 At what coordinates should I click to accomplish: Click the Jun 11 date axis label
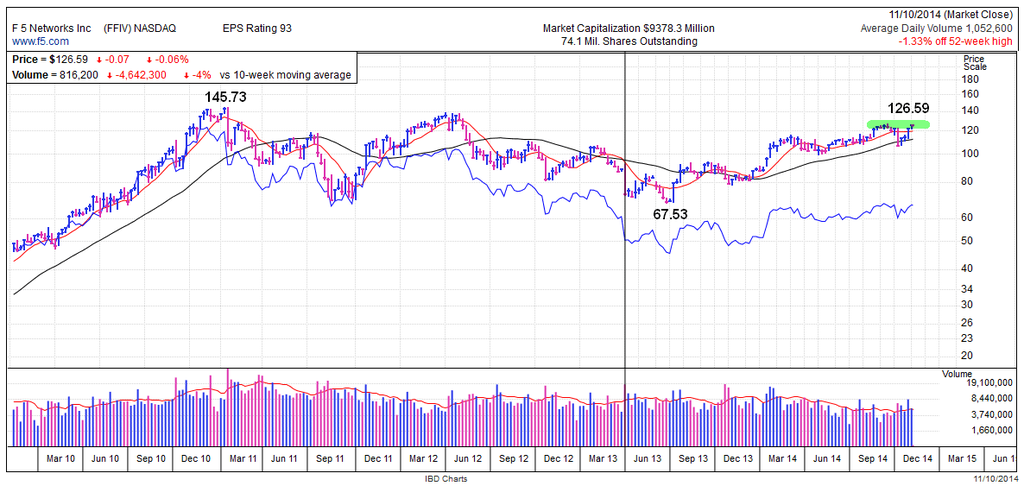285,459
